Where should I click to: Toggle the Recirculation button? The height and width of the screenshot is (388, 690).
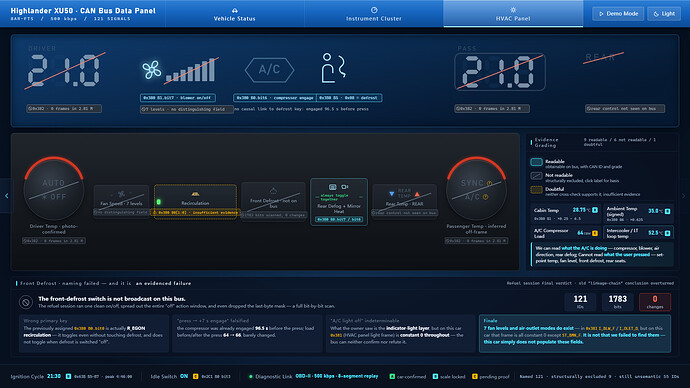pos(195,201)
